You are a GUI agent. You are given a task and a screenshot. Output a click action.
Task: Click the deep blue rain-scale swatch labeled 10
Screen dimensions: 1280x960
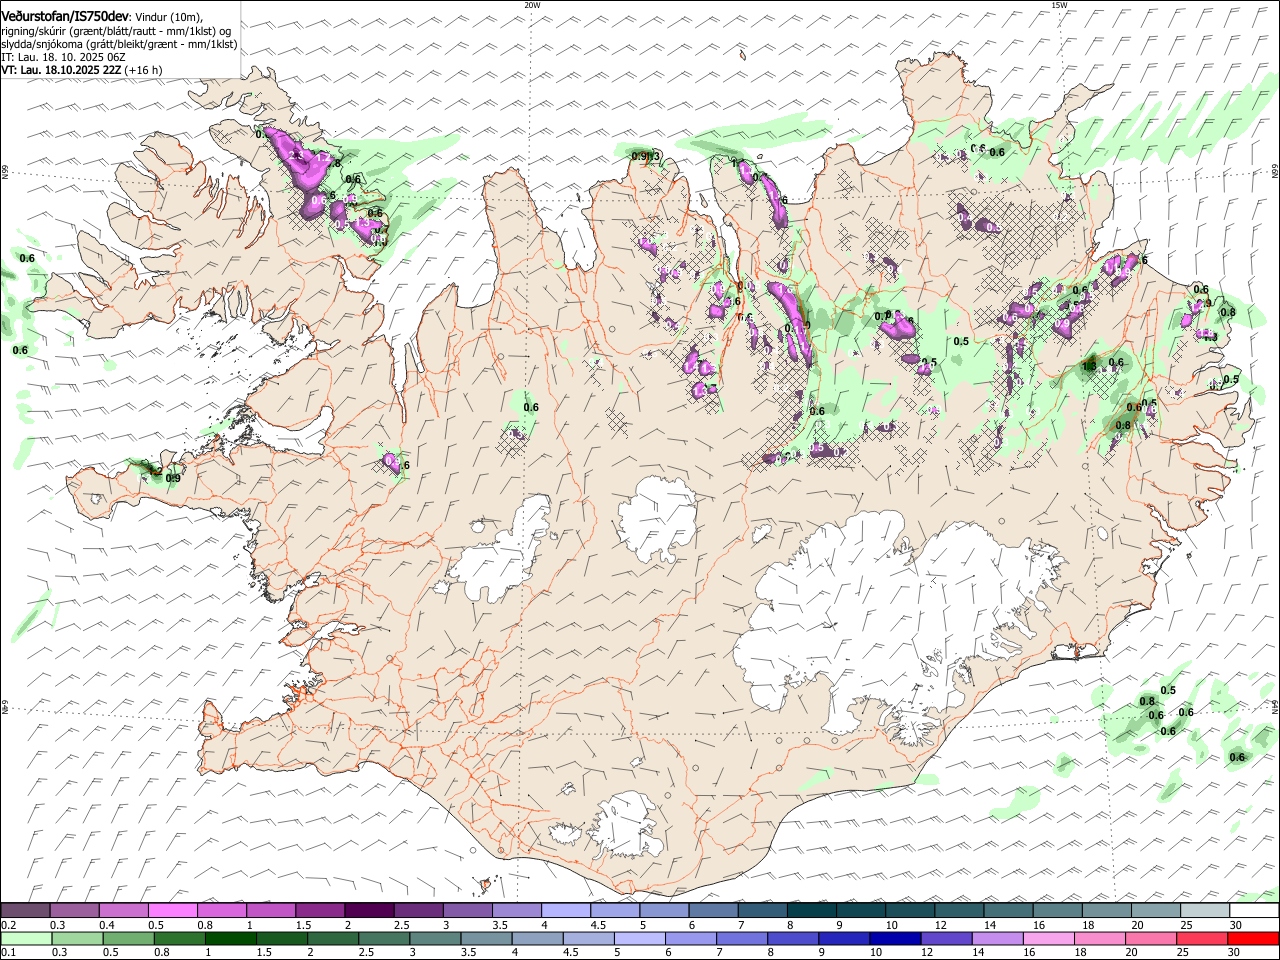click(x=895, y=938)
